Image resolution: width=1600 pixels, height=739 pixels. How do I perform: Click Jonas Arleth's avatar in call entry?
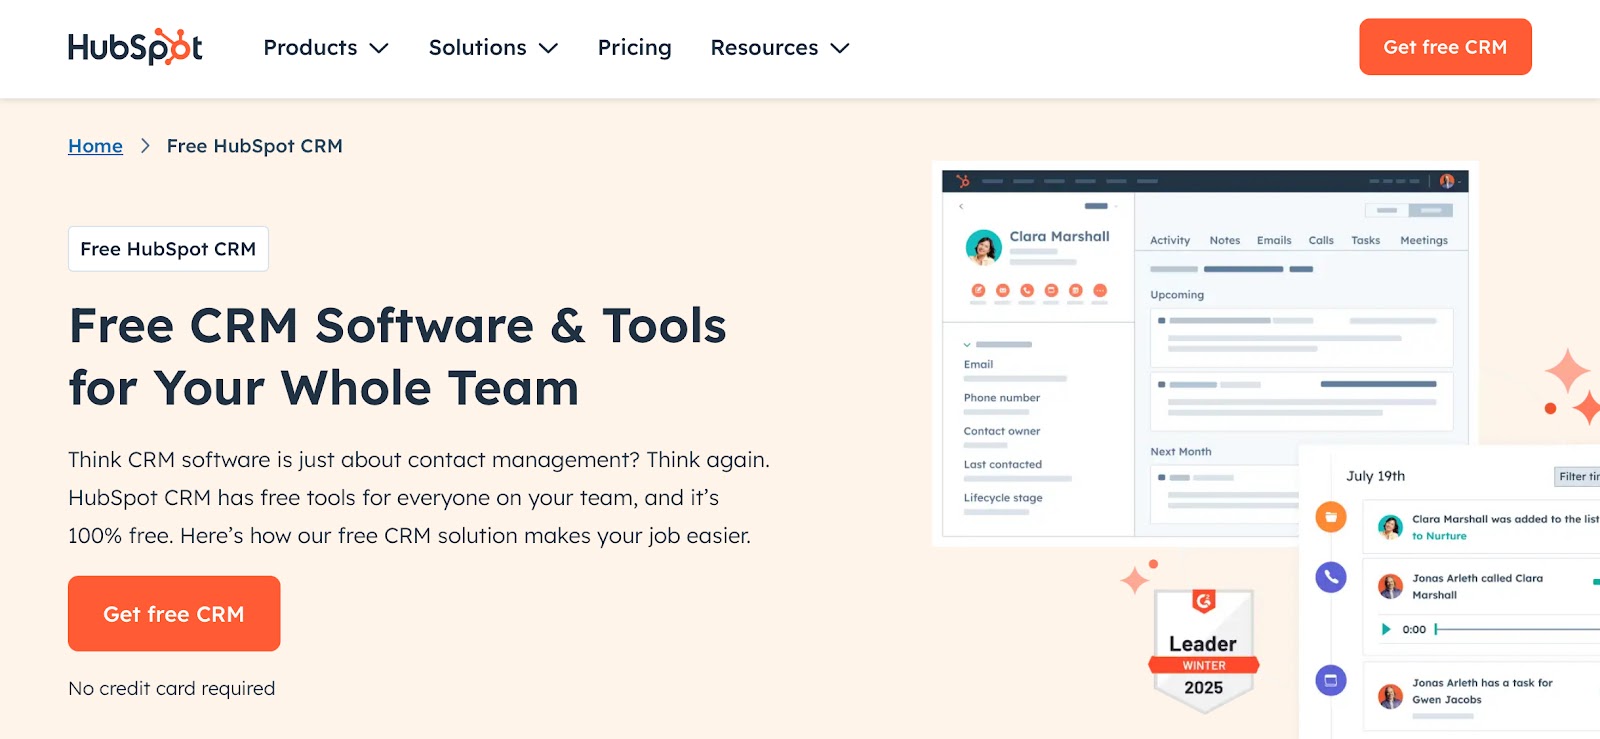tap(1390, 586)
